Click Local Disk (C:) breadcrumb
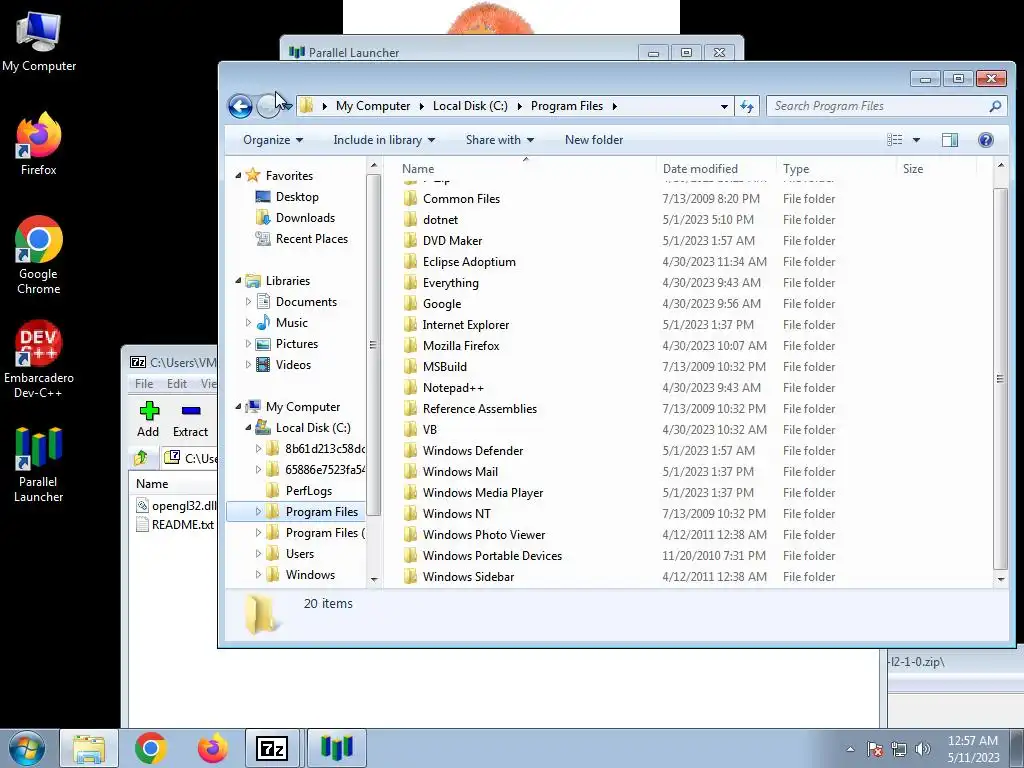This screenshot has width=1024, height=768. [x=470, y=106]
